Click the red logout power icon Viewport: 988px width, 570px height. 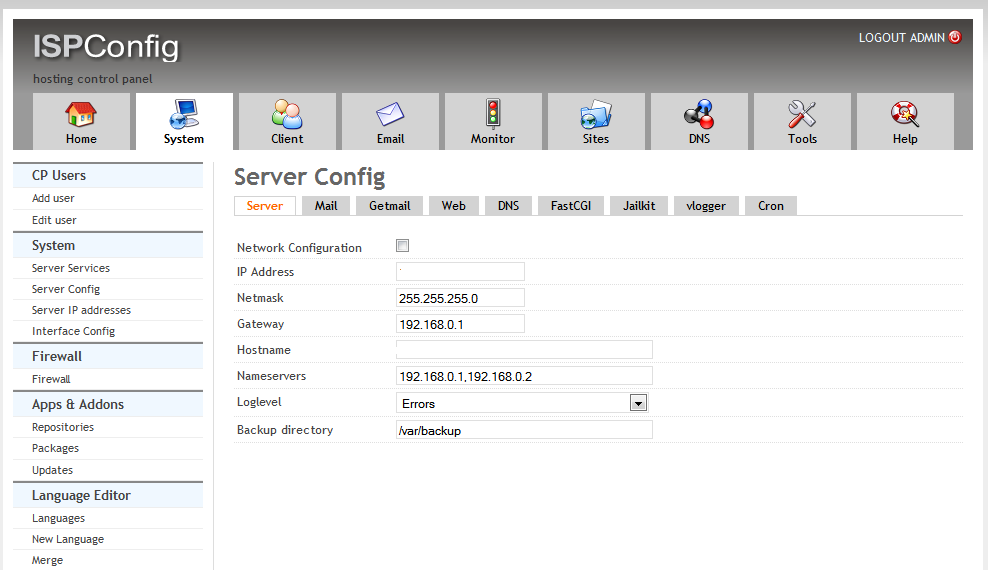(x=955, y=37)
